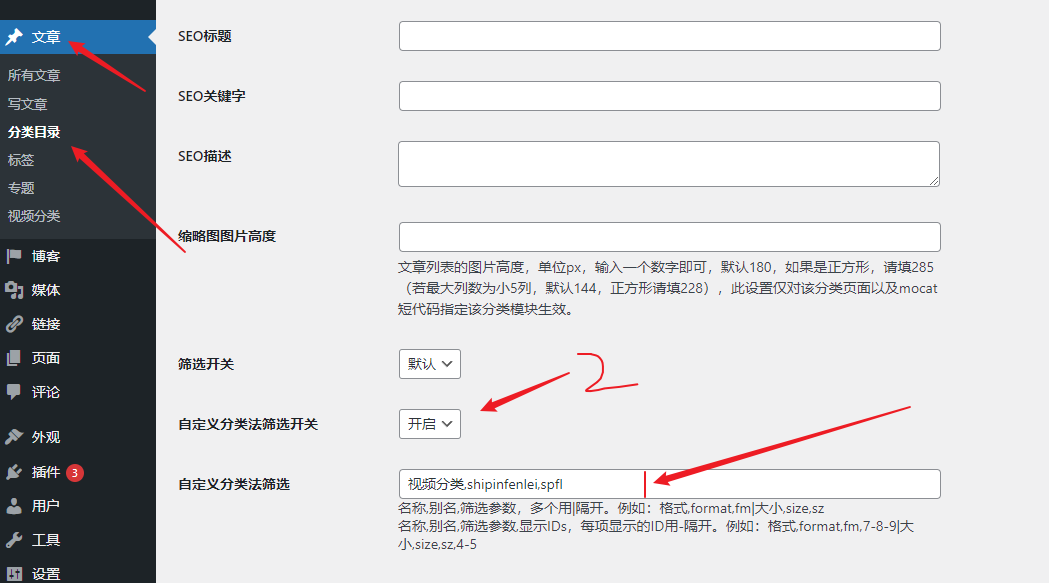
Task: Click the 用户 person icon
Action: 14,506
